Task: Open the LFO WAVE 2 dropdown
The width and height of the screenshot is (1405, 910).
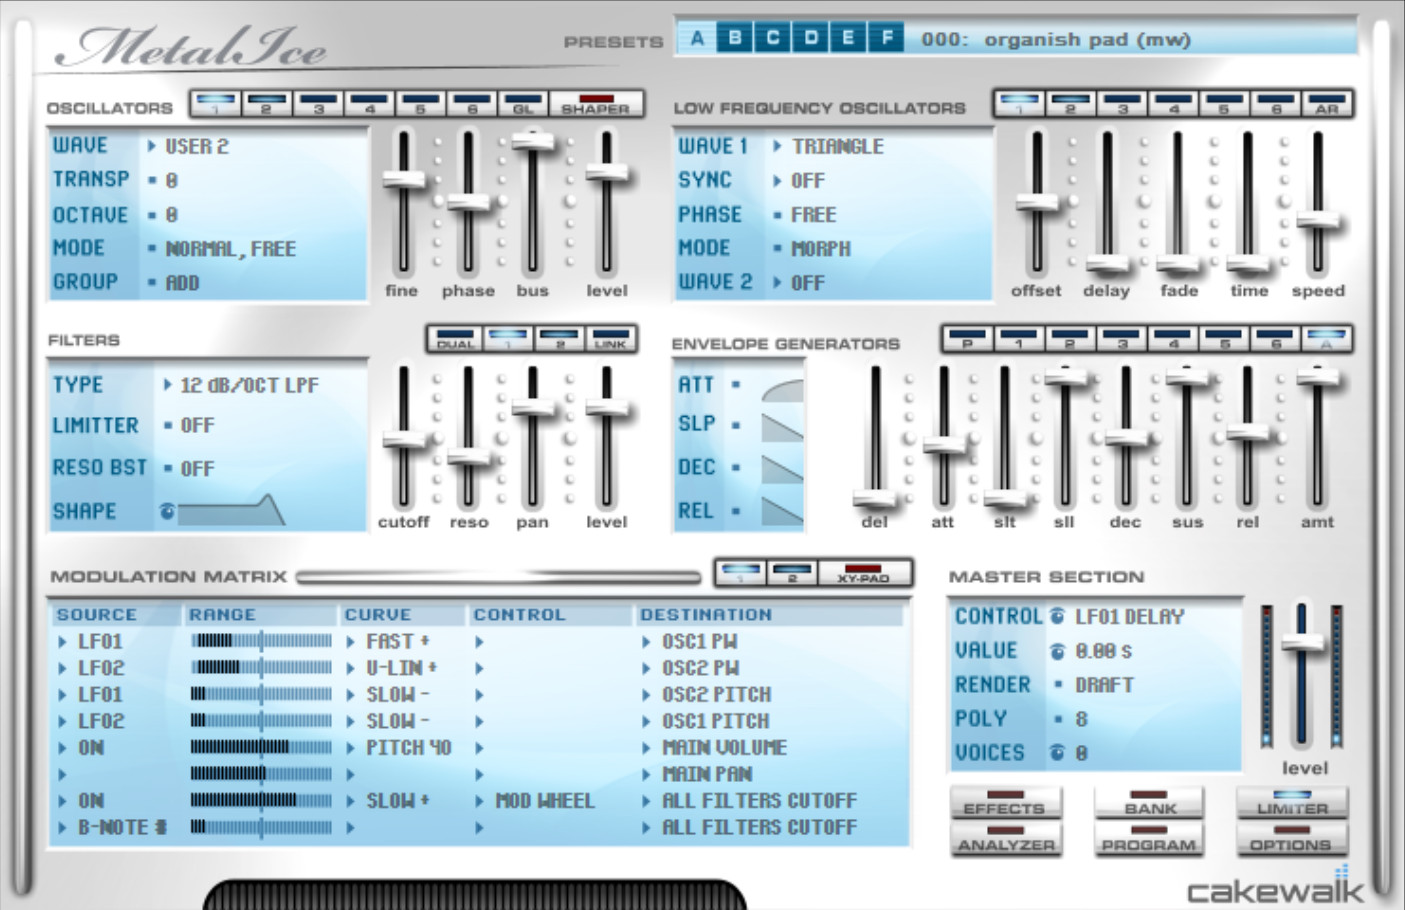Action: coord(799,283)
